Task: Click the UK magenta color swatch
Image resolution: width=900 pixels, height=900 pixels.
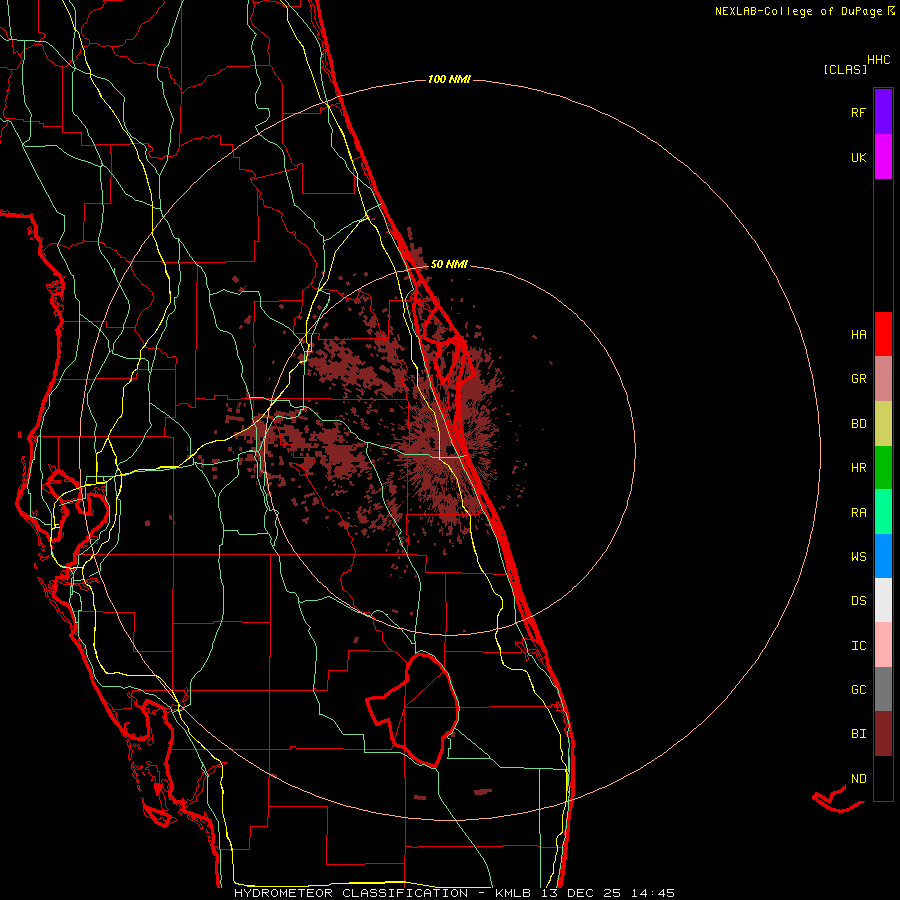Action: tap(883, 157)
